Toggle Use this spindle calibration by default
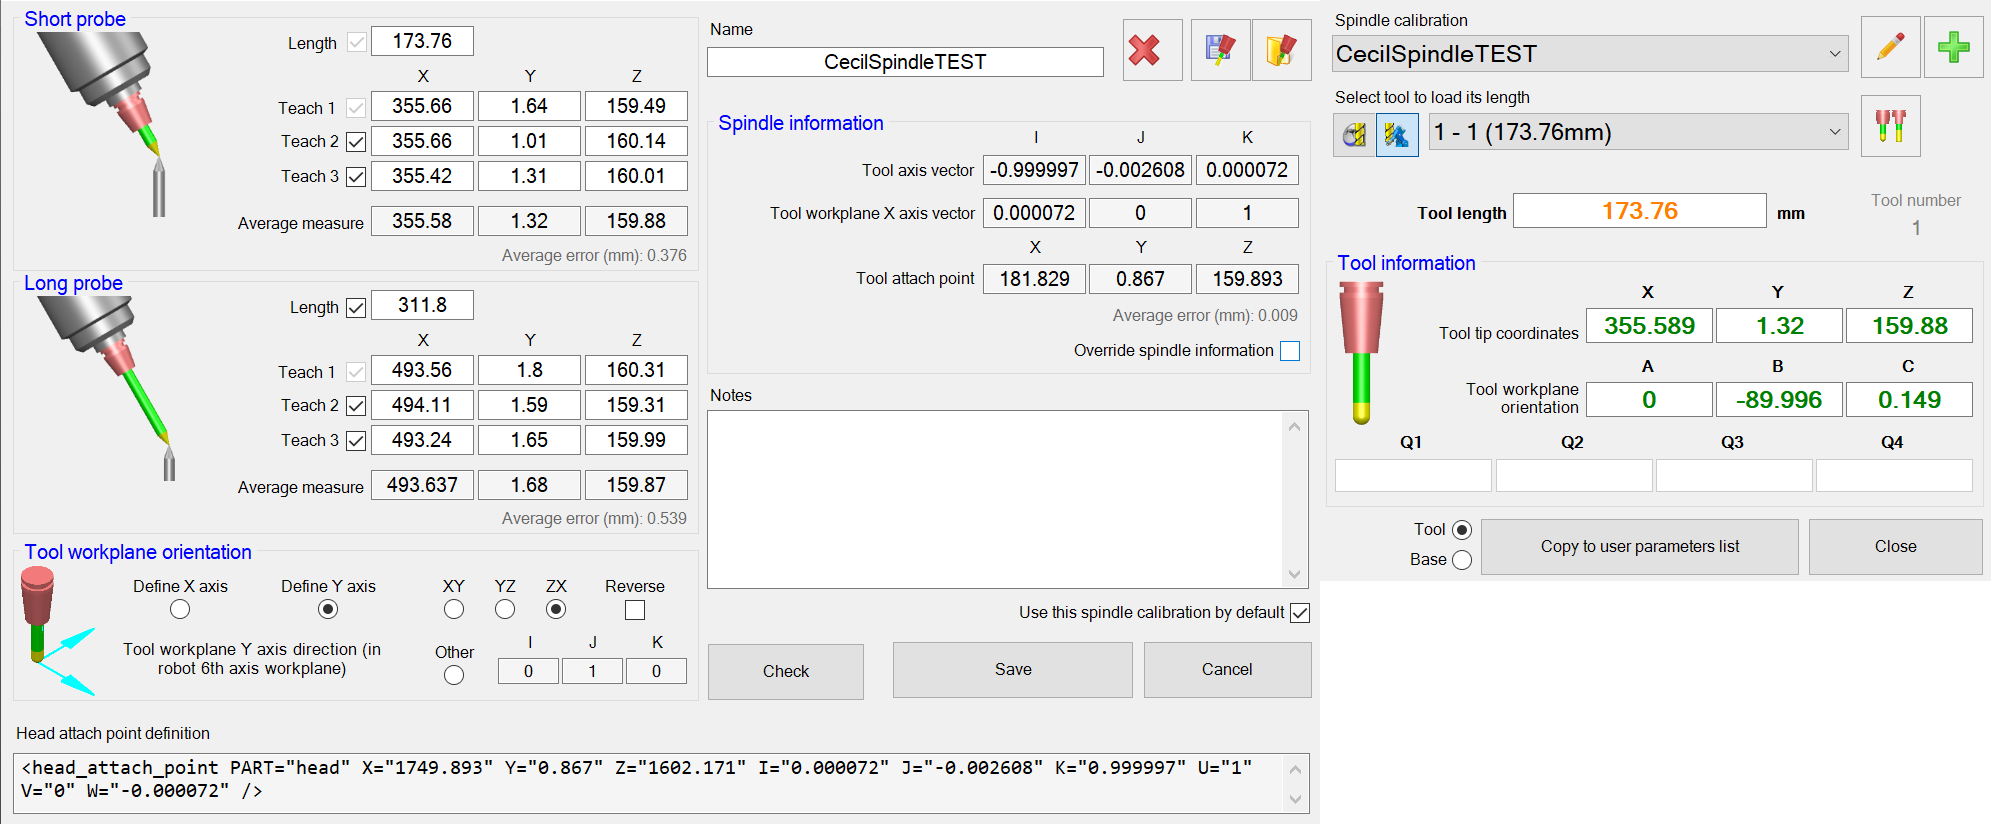The height and width of the screenshot is (824, 2000). [x=1299, y=613]
